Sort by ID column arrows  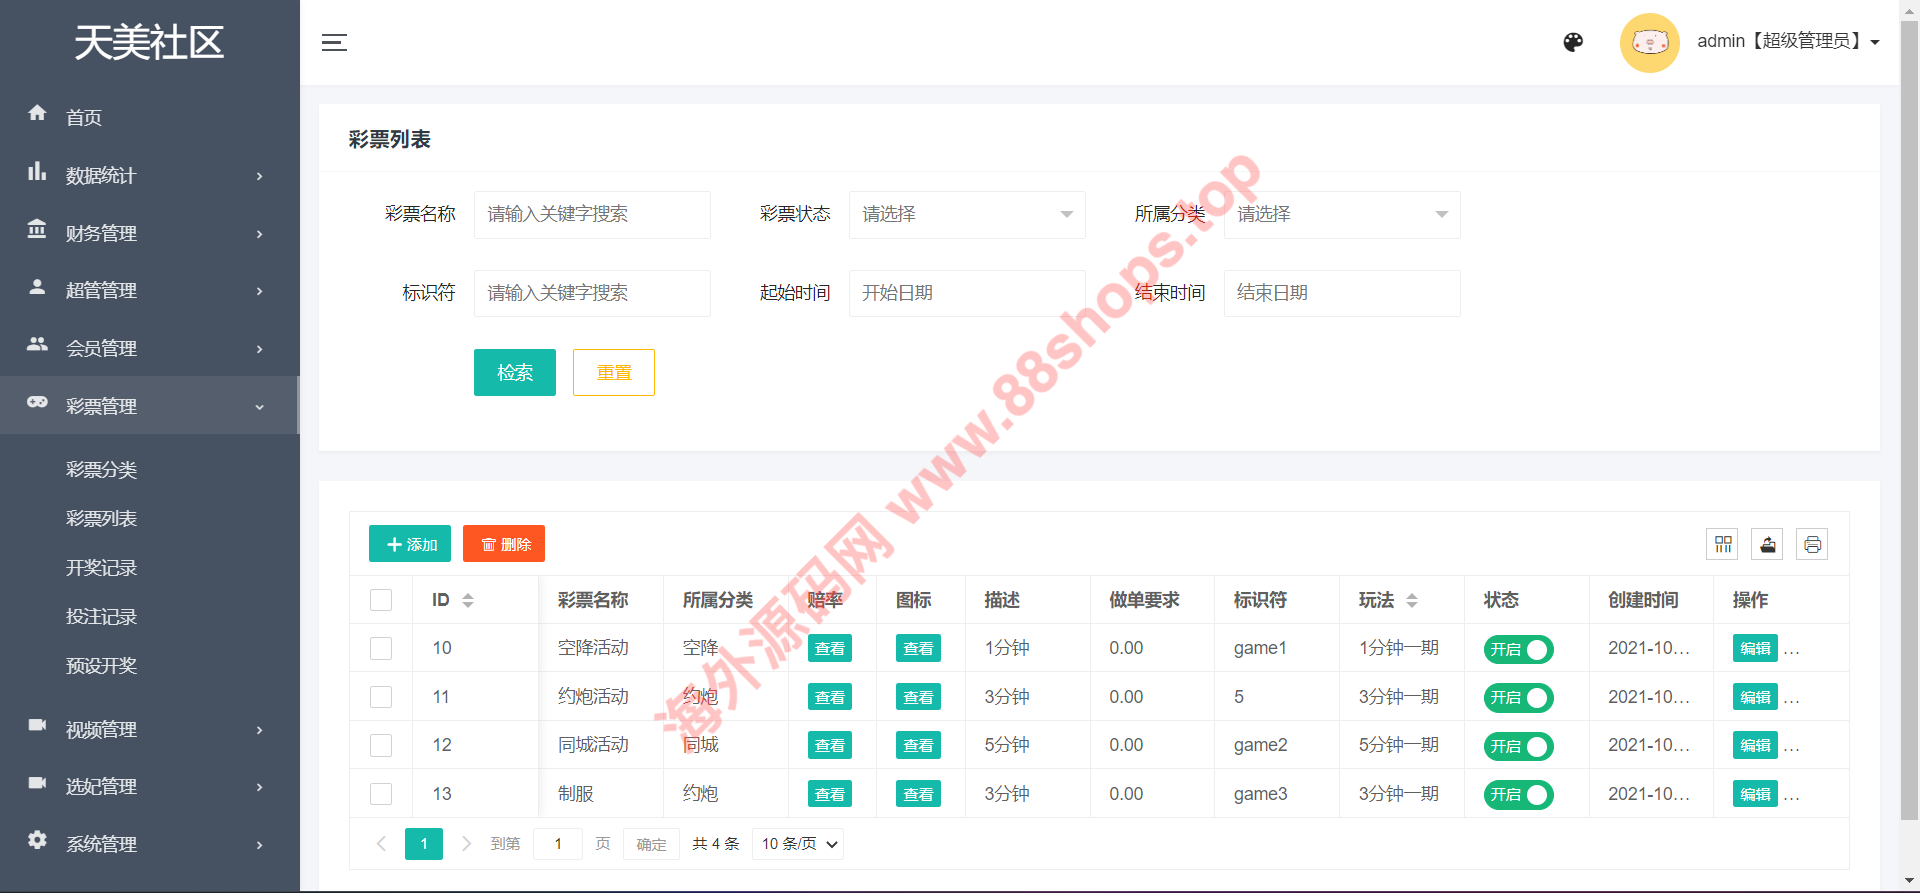click(467, 600)
